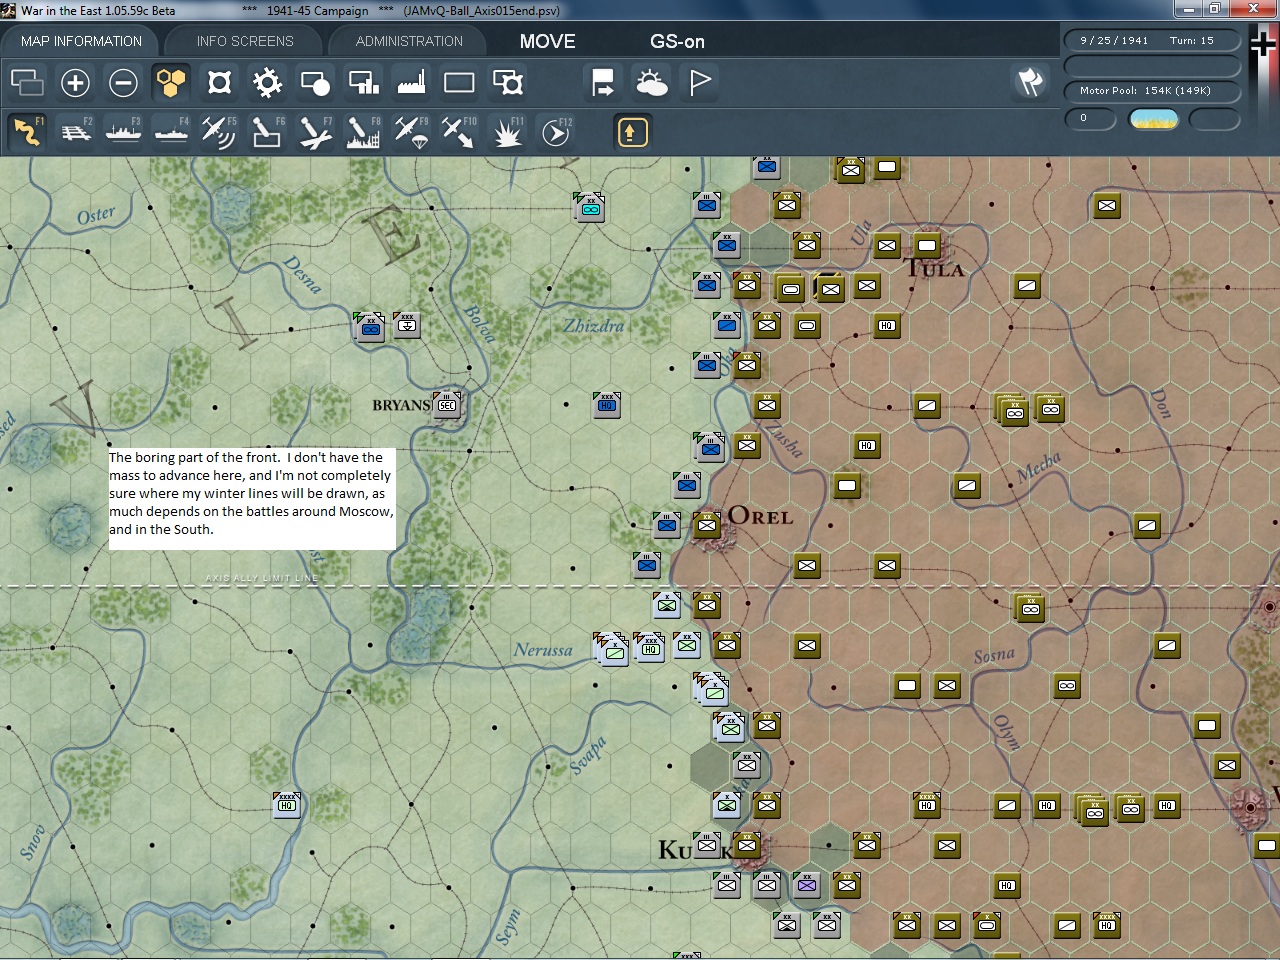Click the MOVE mode label
Screen dimensions: 1280x960
547,41
